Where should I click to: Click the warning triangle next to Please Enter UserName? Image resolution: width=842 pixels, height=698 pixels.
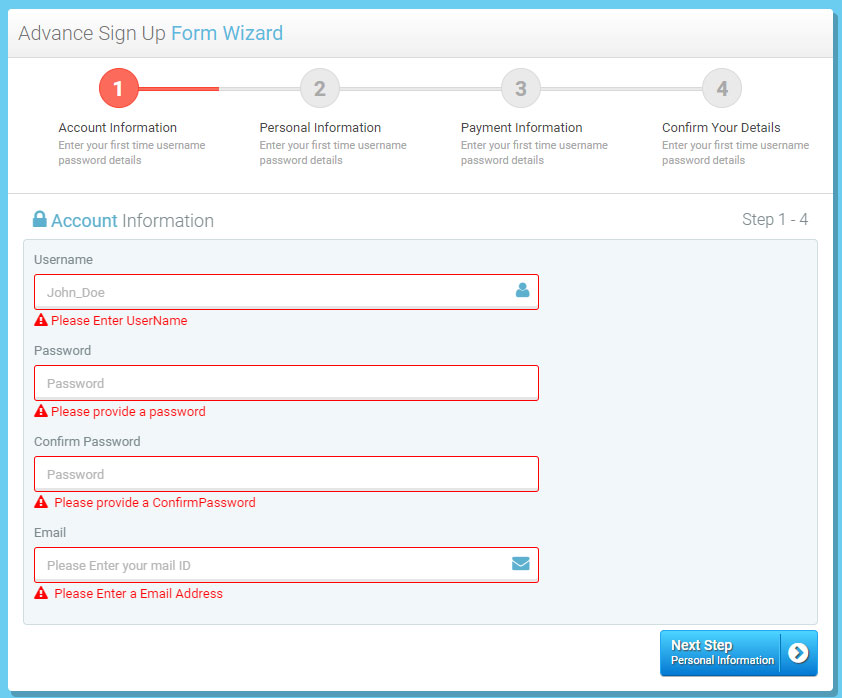click(x=40, y=320)
